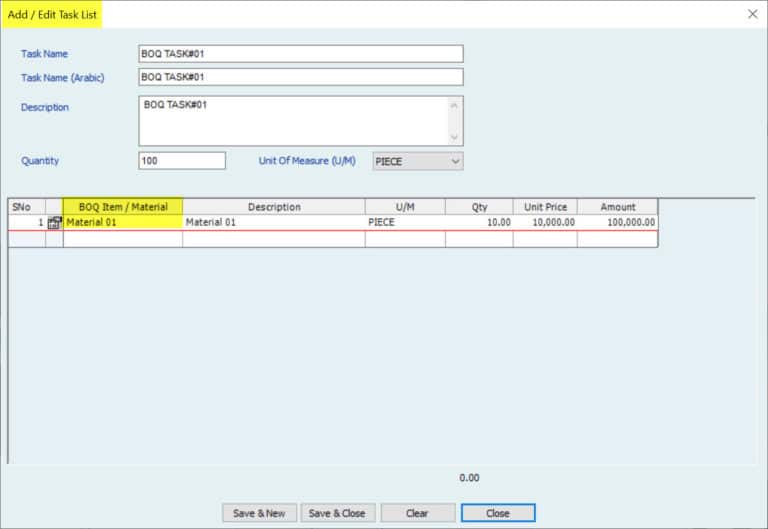
Task: Select the Quantity input box
Action: [182, 161]
